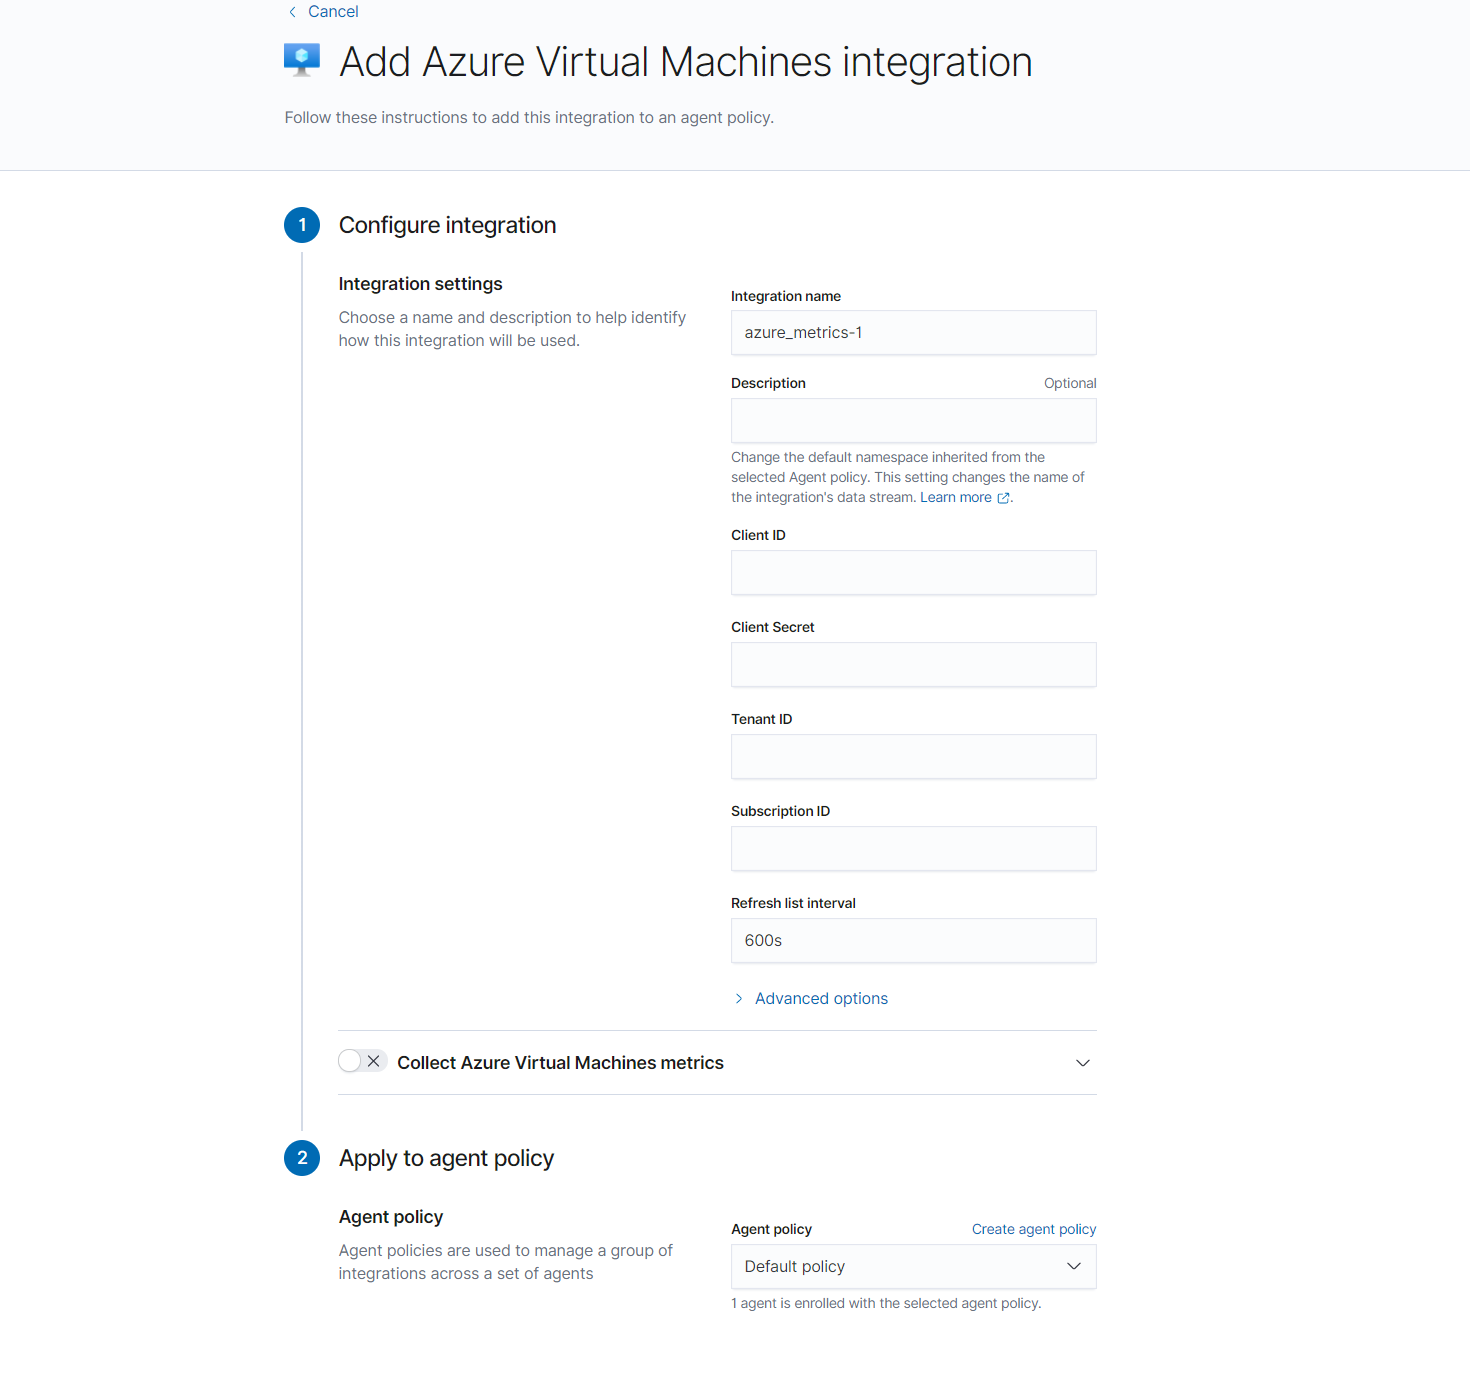Click the Apply to agent policy heading
The width and height of the screenshot is (1470, 1390).
446,1158
